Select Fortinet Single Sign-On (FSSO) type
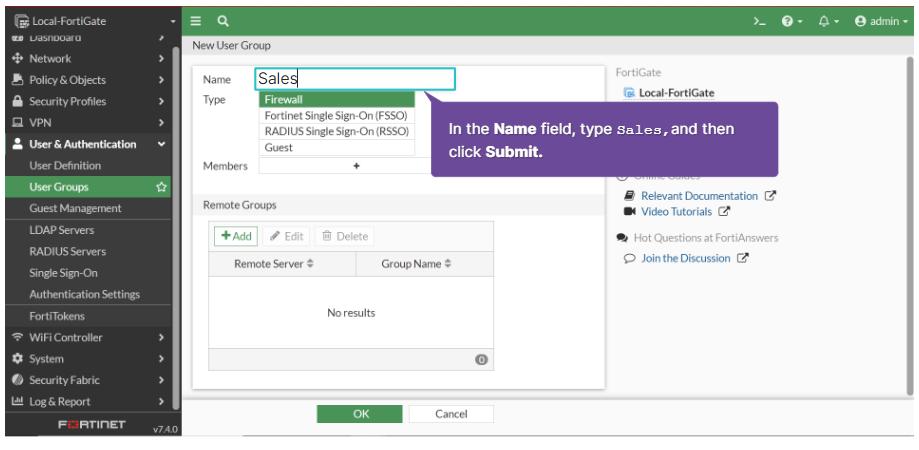Viewport: 919px width, 450px height. pyautogui.click(x=336, y=115)
